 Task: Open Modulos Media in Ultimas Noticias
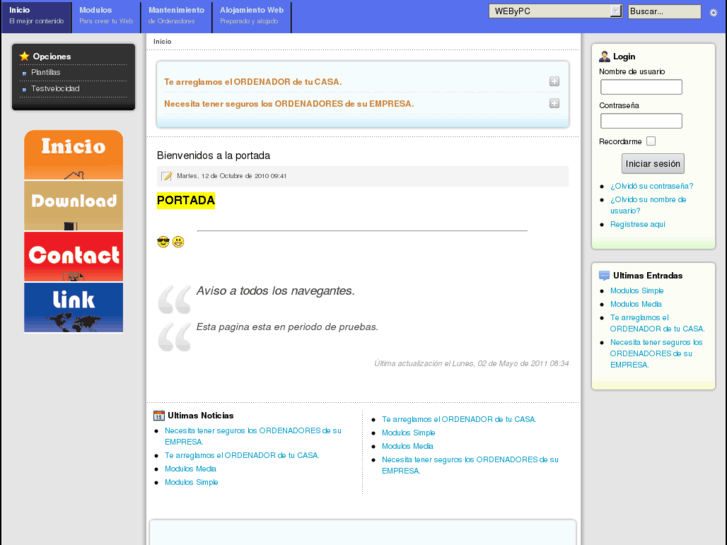click(x=190, y=469)
